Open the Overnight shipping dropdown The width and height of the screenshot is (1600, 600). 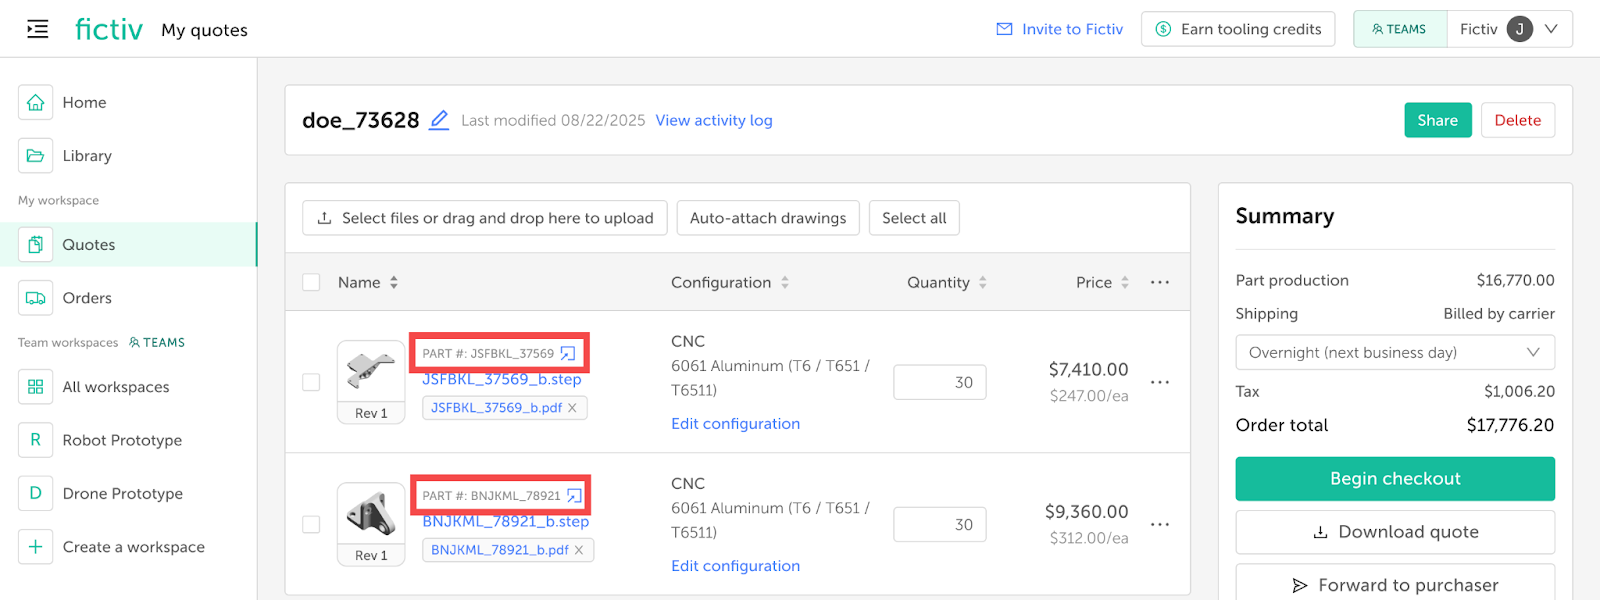(1395, 352)
